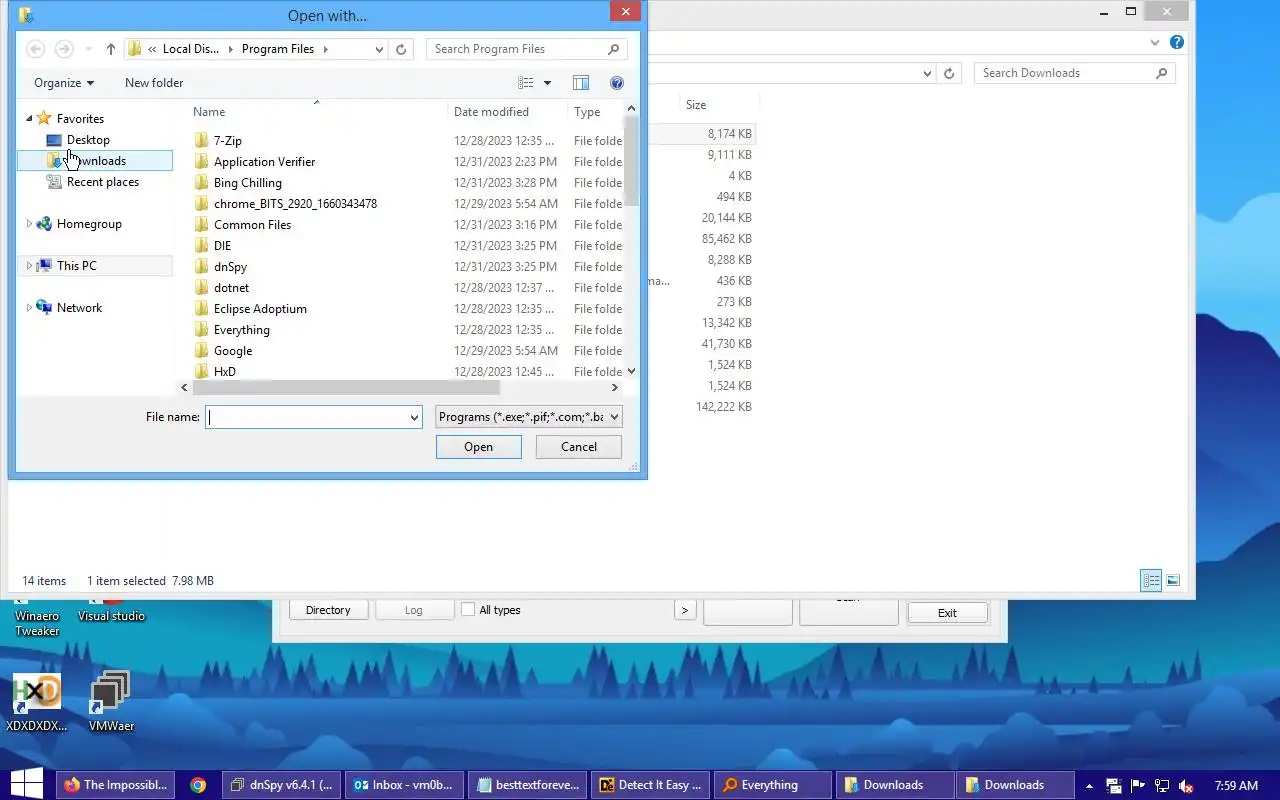1280x800 pixels.
Task: Open the change view icon in dialog
Action: click(x=526, y=83)
